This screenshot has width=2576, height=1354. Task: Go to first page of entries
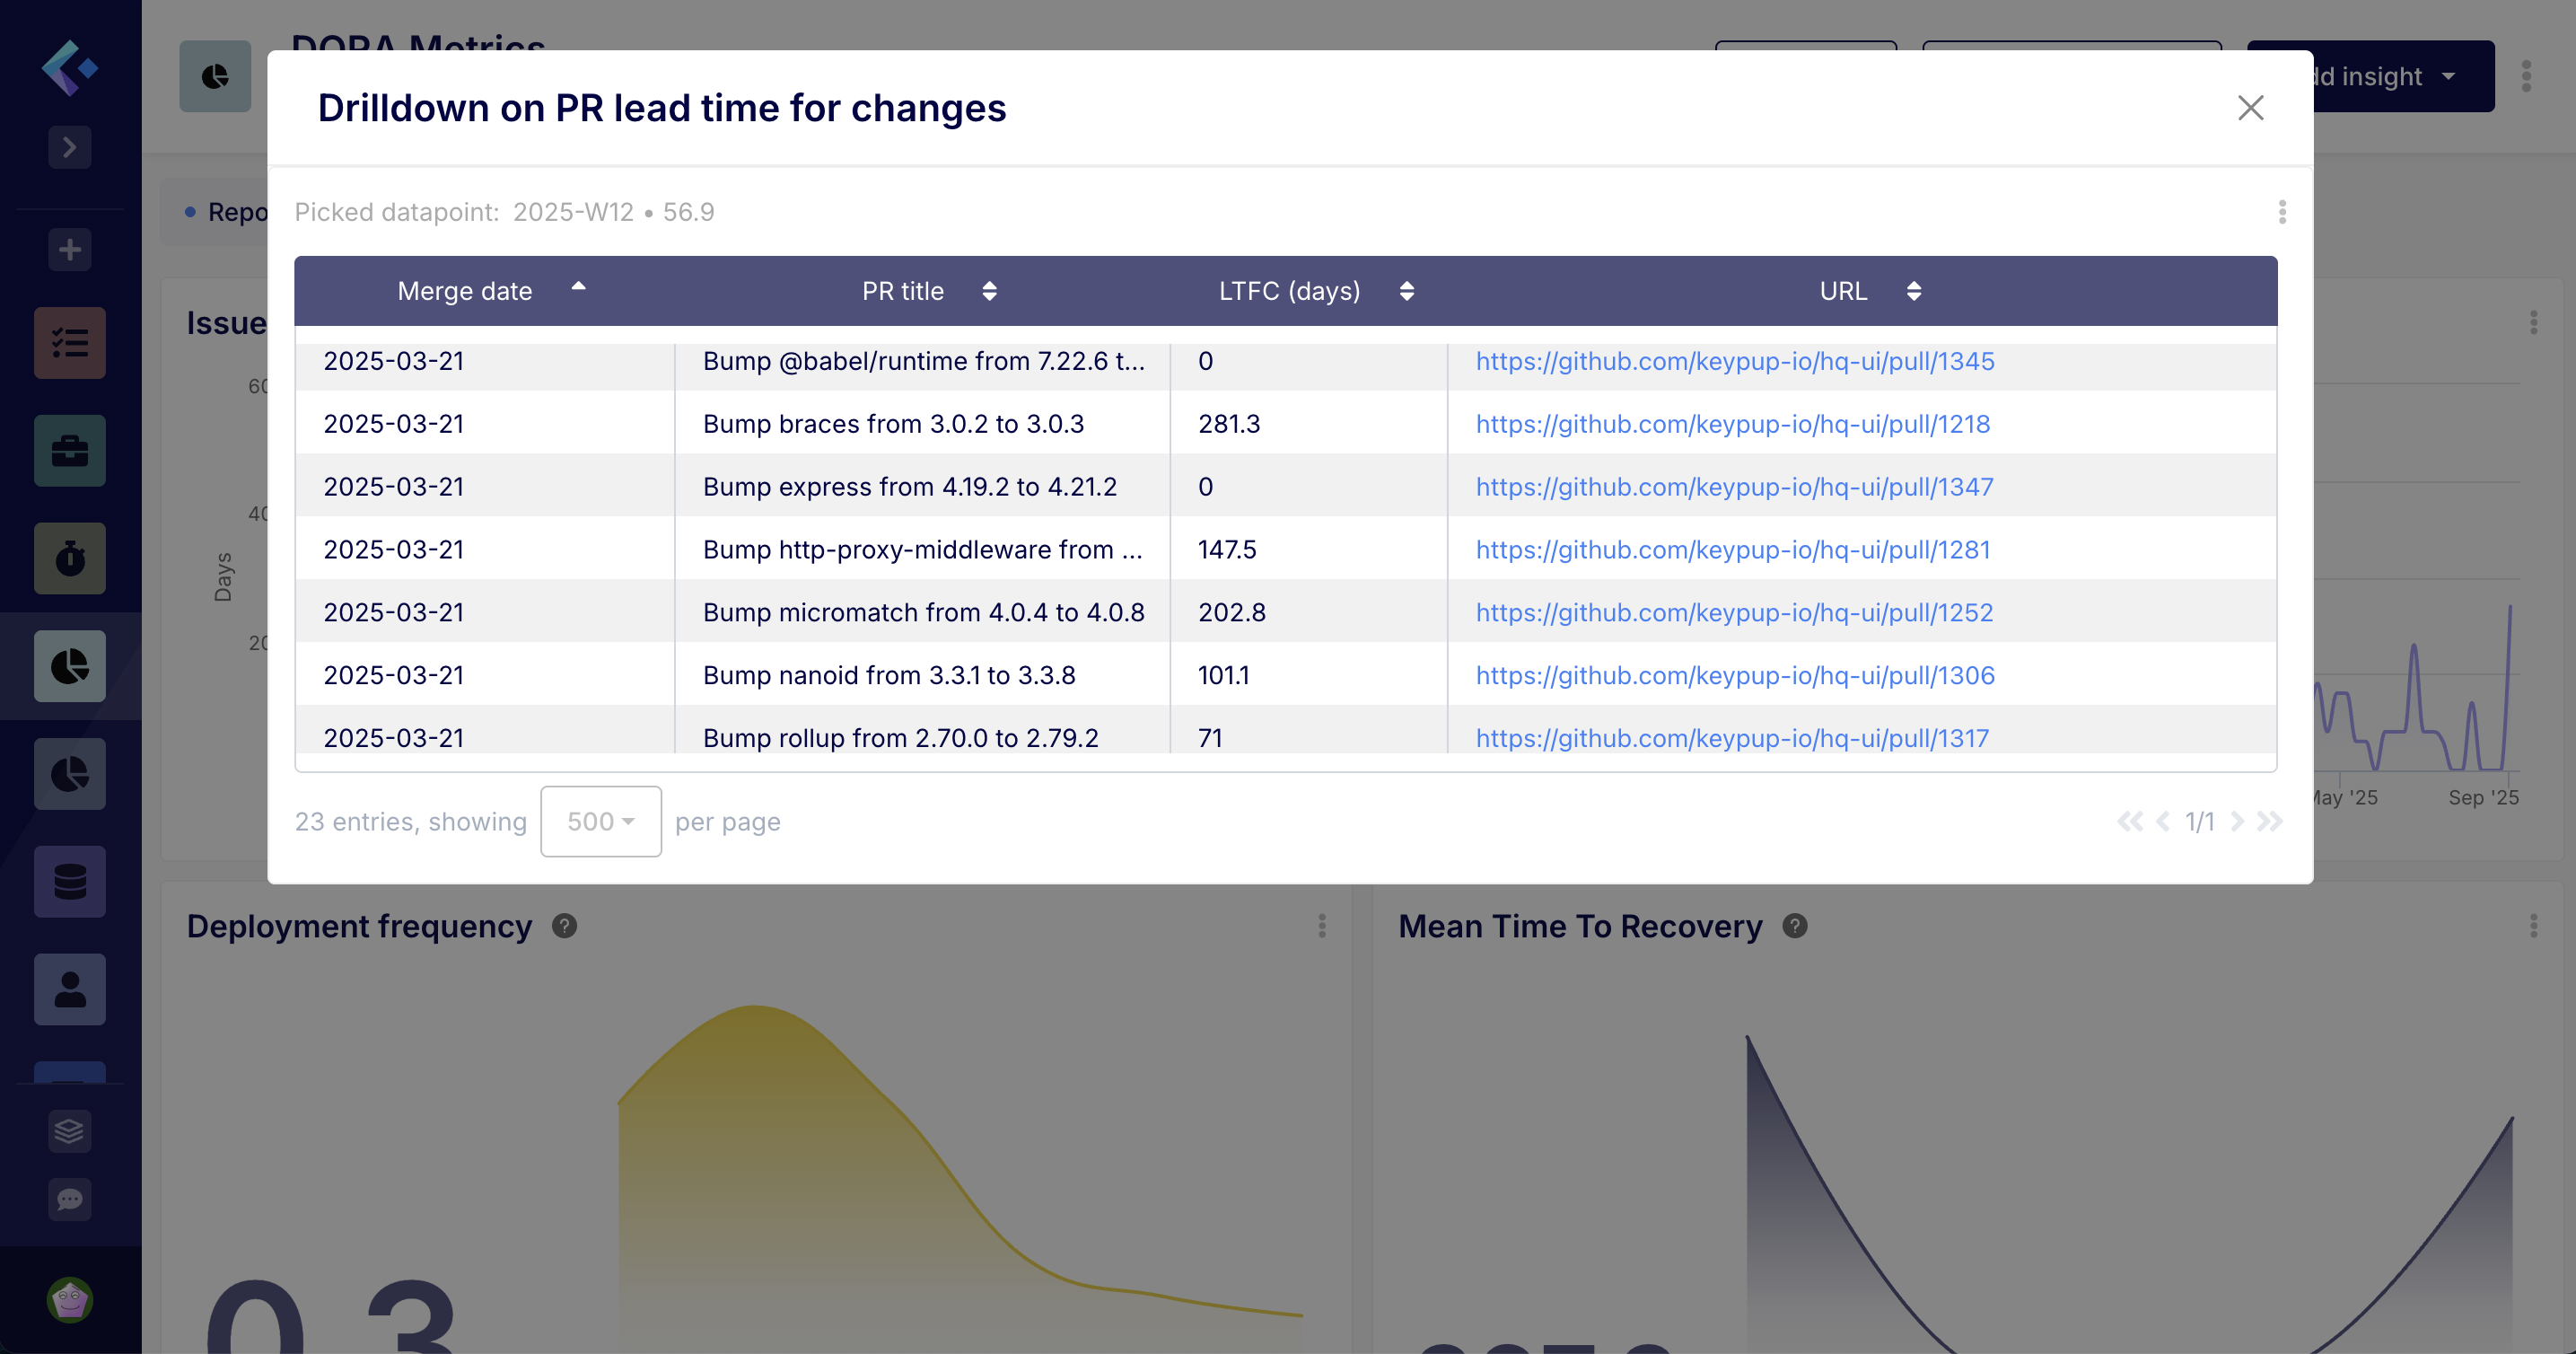pos(2129,821)
